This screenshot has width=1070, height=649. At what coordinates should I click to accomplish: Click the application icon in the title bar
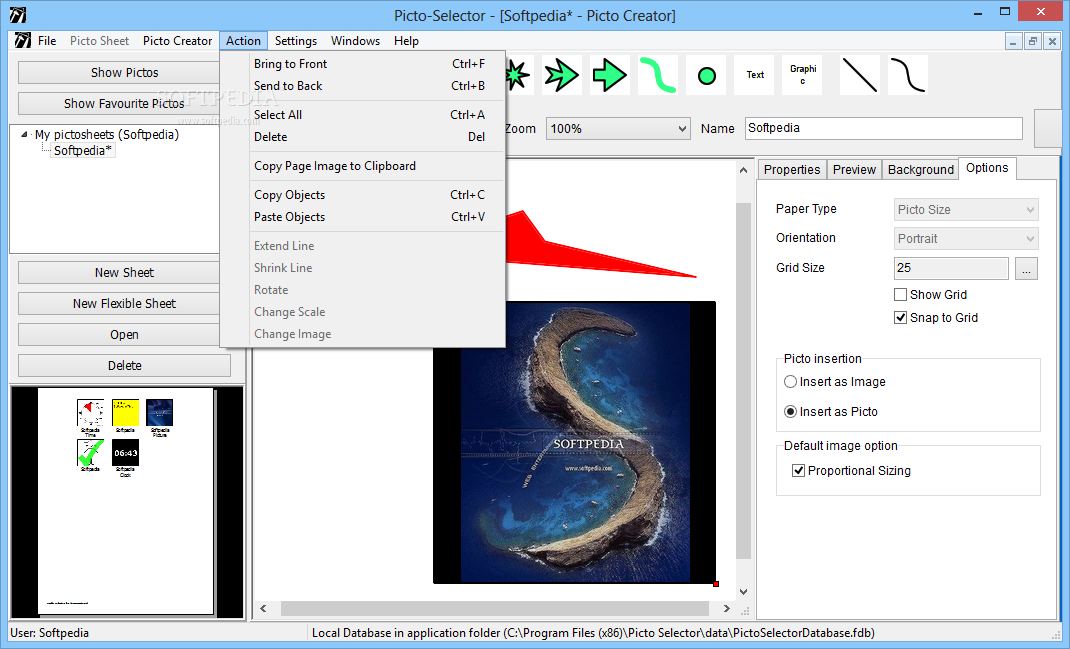coord(18,15)
